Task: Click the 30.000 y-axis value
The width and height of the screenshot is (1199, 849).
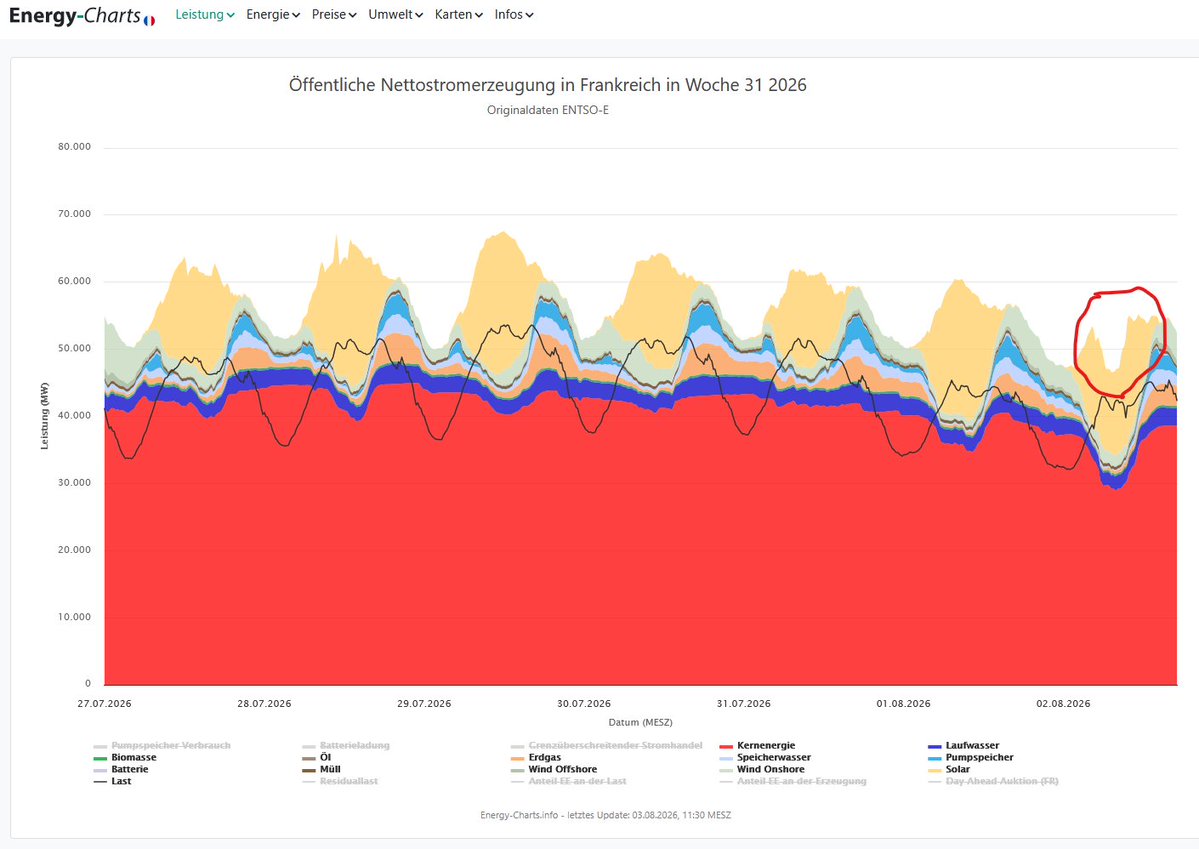Action: [x=74, y=483]
